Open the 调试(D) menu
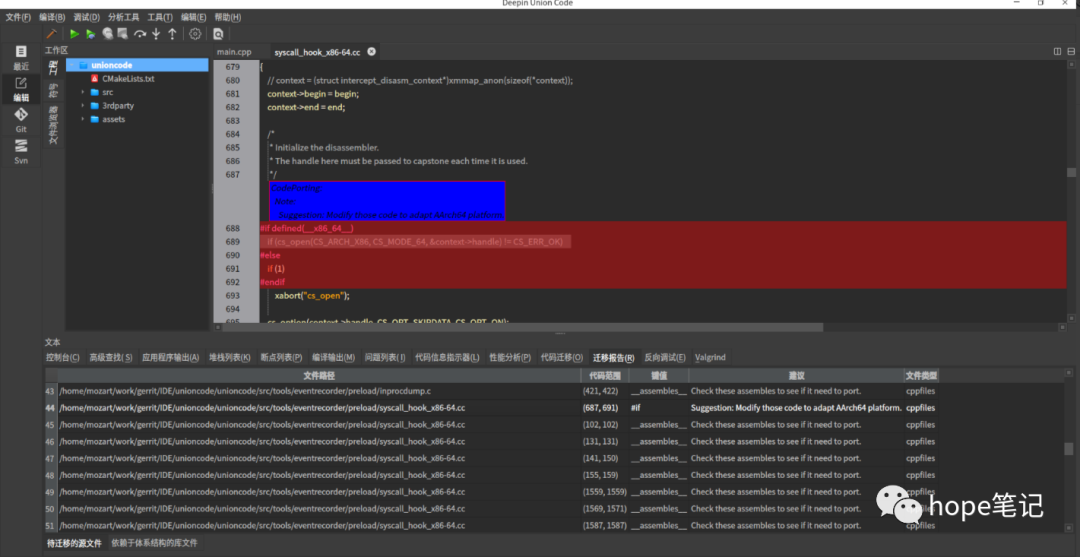Image resolution: width=1080 pixels, height=557 pixels. 87,17
